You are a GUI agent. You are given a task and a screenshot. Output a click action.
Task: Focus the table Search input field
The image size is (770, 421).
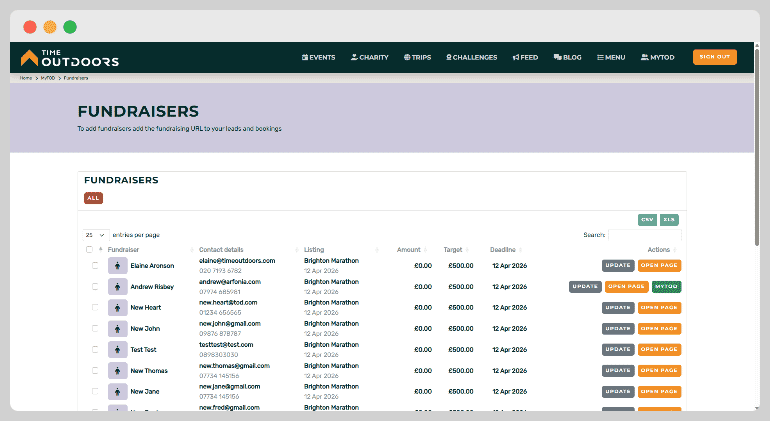tap(643, 235)
